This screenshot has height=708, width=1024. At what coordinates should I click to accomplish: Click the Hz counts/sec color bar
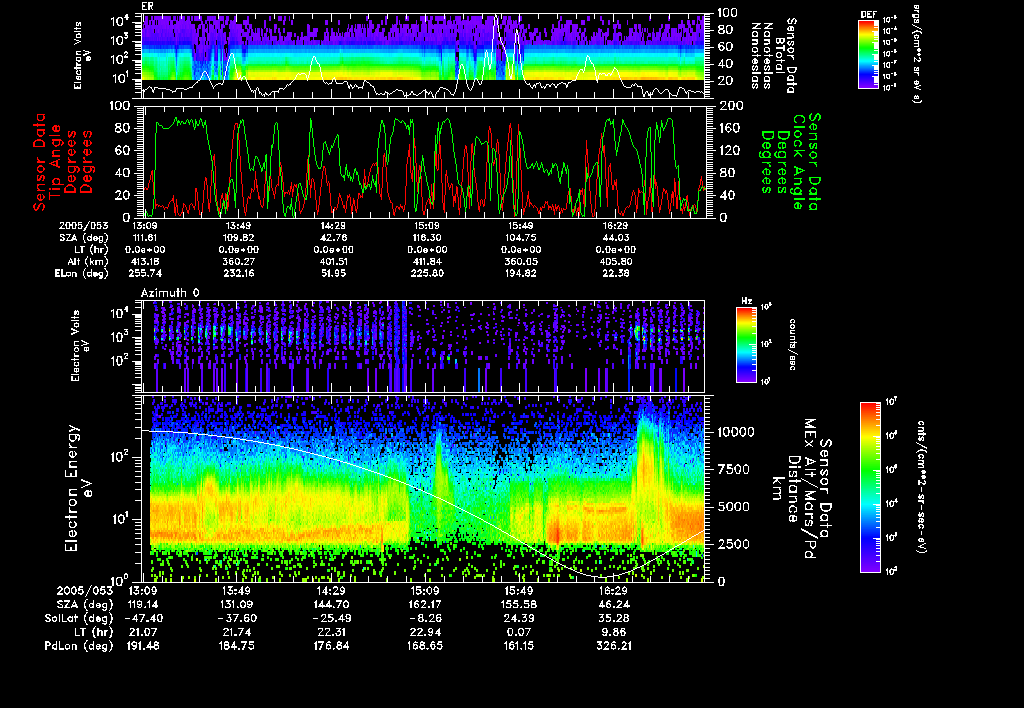click(x=746, y=345)
